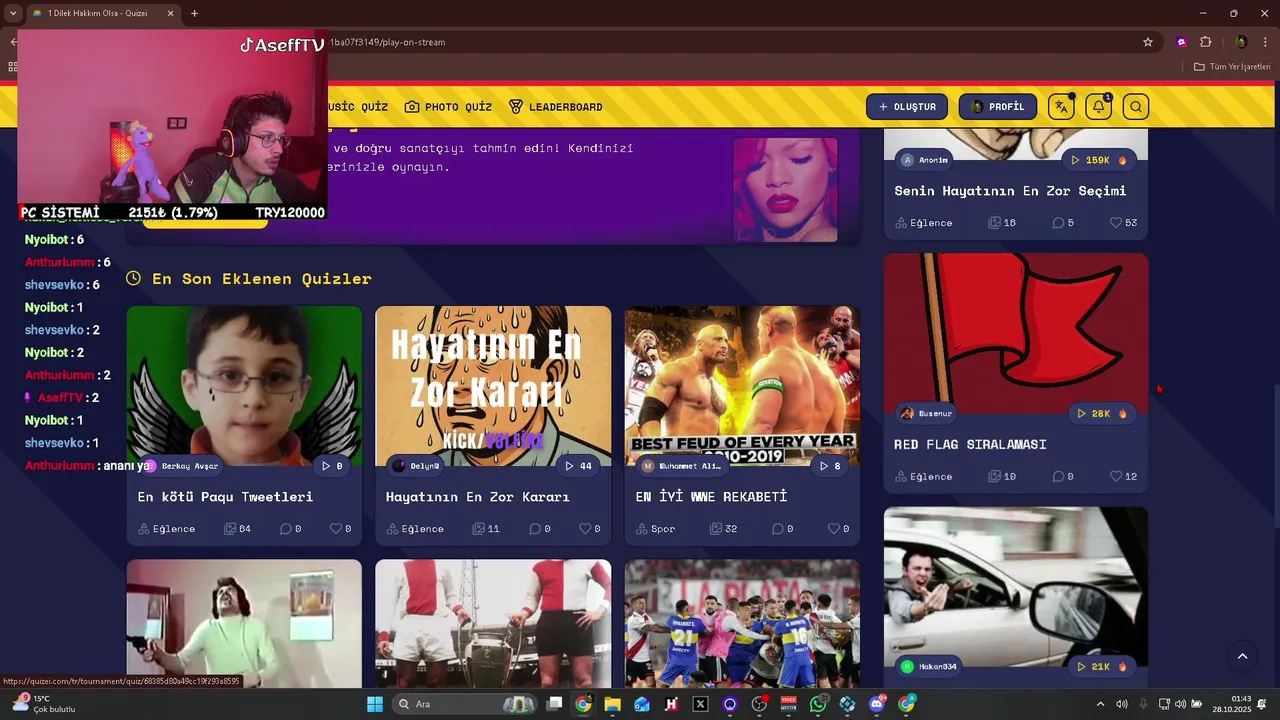Open WhatsApp from the taskbar
This screenshot has height=720, width=1280.
tap(818, 704)
